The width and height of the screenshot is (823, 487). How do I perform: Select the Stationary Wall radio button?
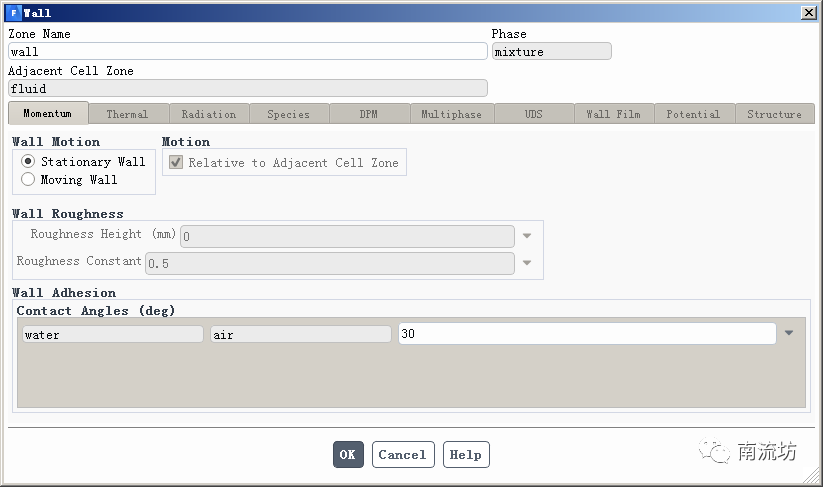(x=28, y=161)
